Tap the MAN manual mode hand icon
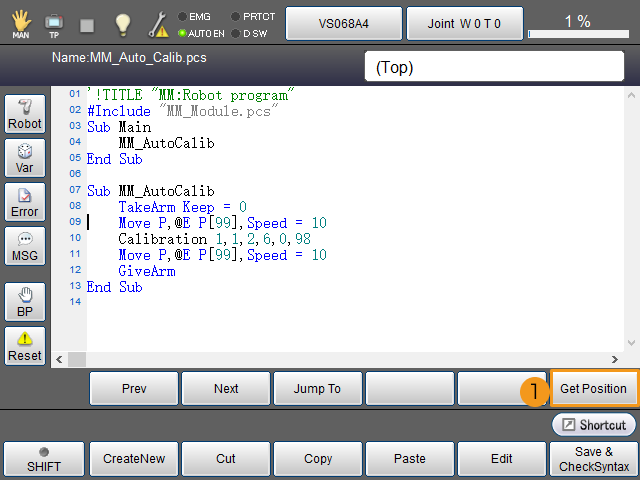The height and width of the screenshot is (480, 640). pos(21,22)
